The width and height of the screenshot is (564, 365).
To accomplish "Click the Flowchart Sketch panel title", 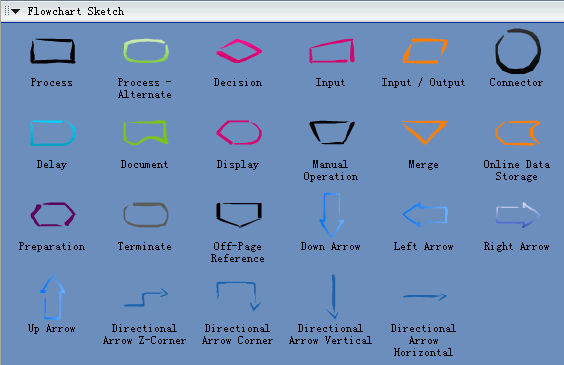I will (x=76, y=12).
